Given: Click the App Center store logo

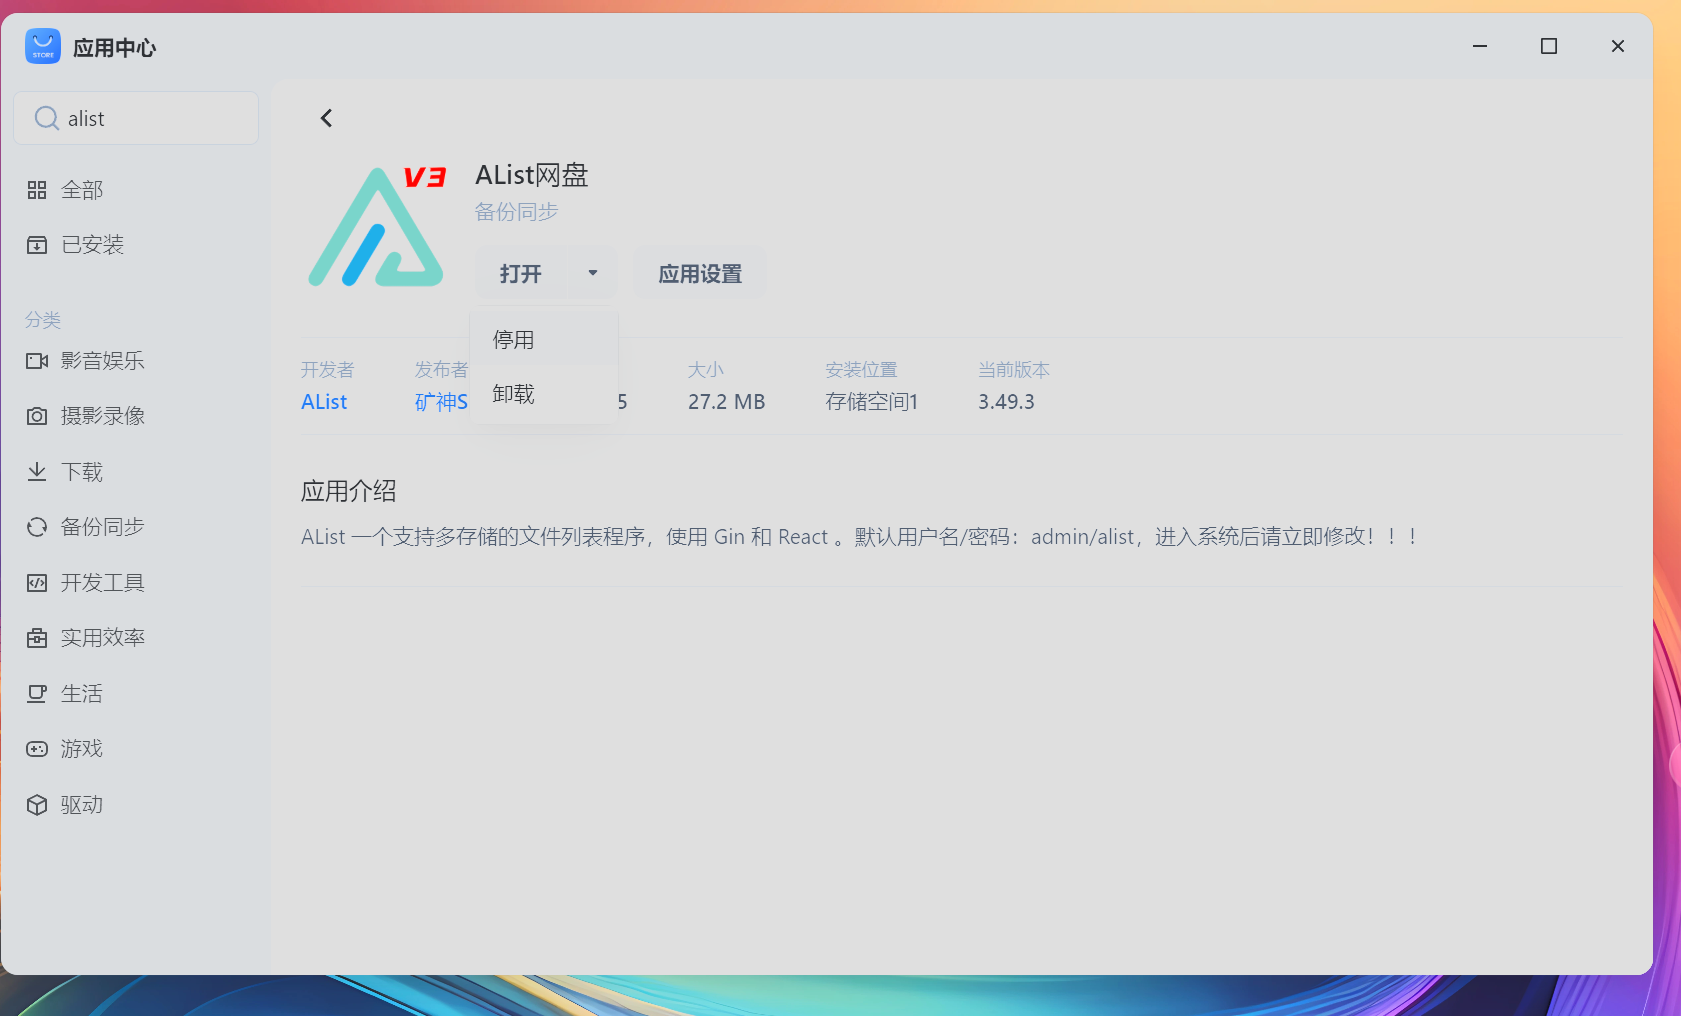Looking at the screenshot, I should [43, 47].
